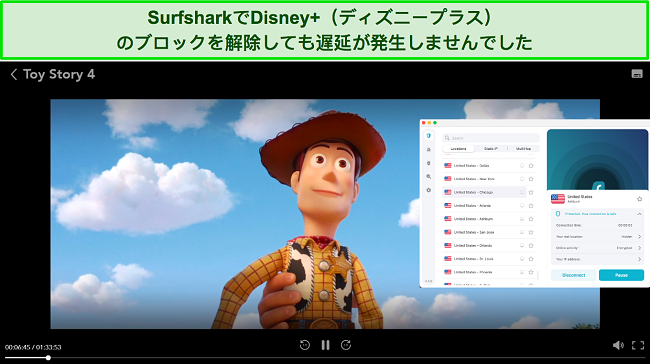Viewport: 650px width, 364px height.
Task: Click the server load icon for San Jose
Action: click(522, 232)
